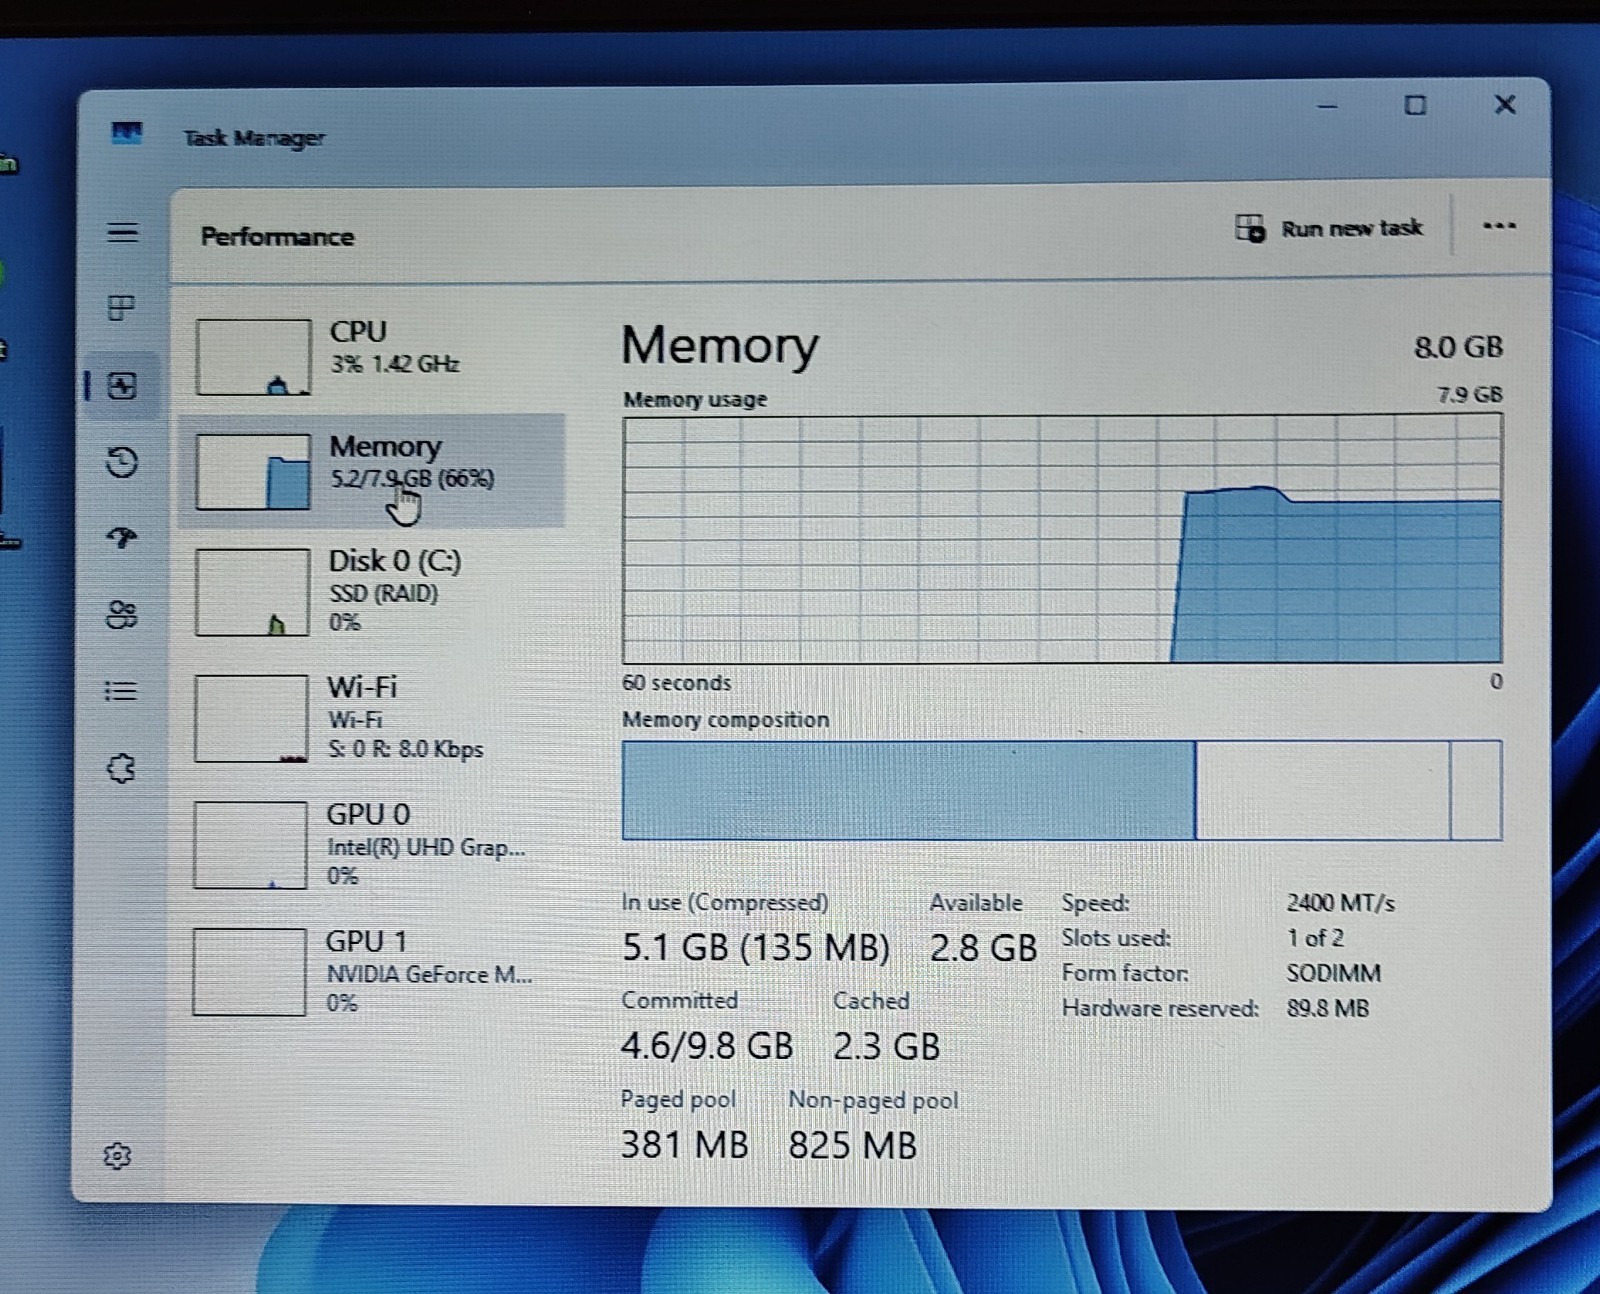This screenshot has width=1600, height=1294.
Task: Select the Disk 0 (C:) entry
Action: [x=372, y=591]
